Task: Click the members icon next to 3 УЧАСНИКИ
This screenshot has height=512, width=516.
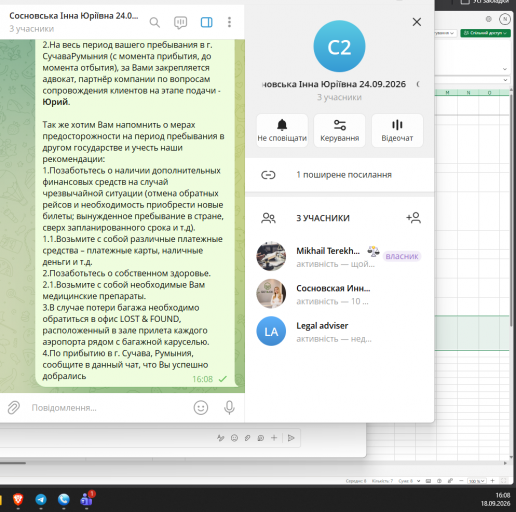Action: coord(268,218)
